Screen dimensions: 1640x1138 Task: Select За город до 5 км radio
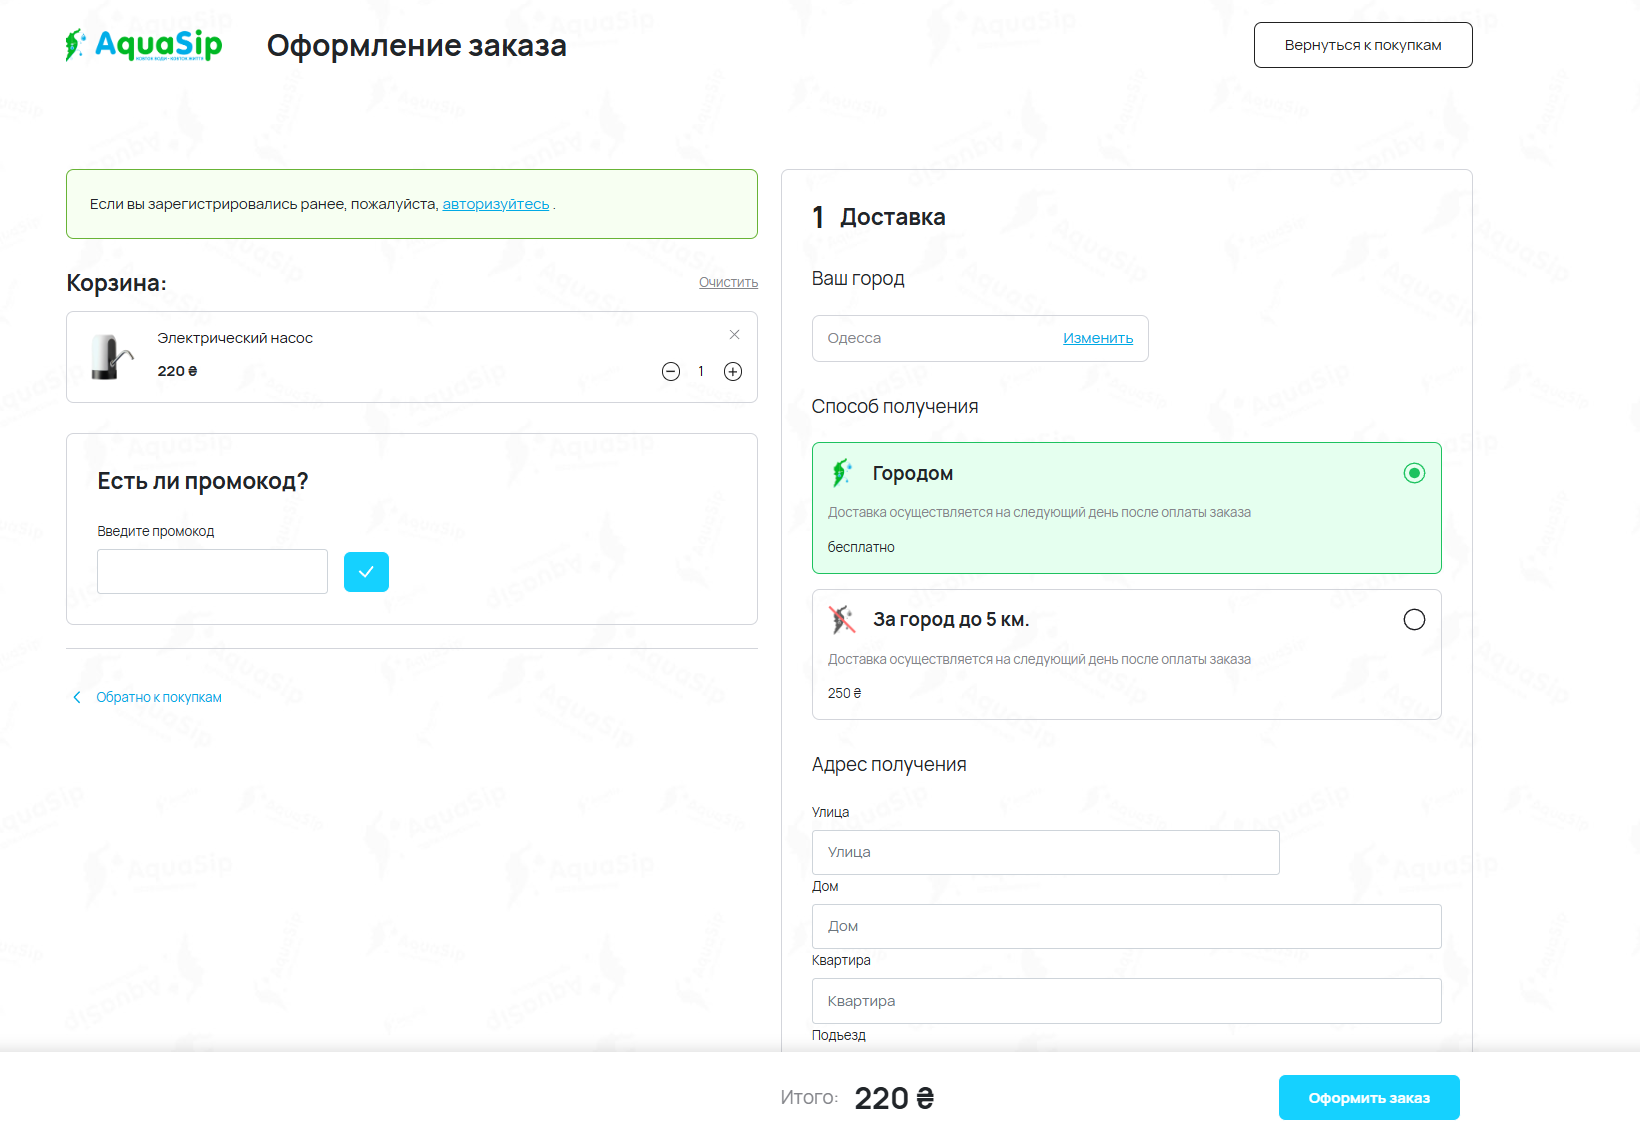[x=1414, y=620]
